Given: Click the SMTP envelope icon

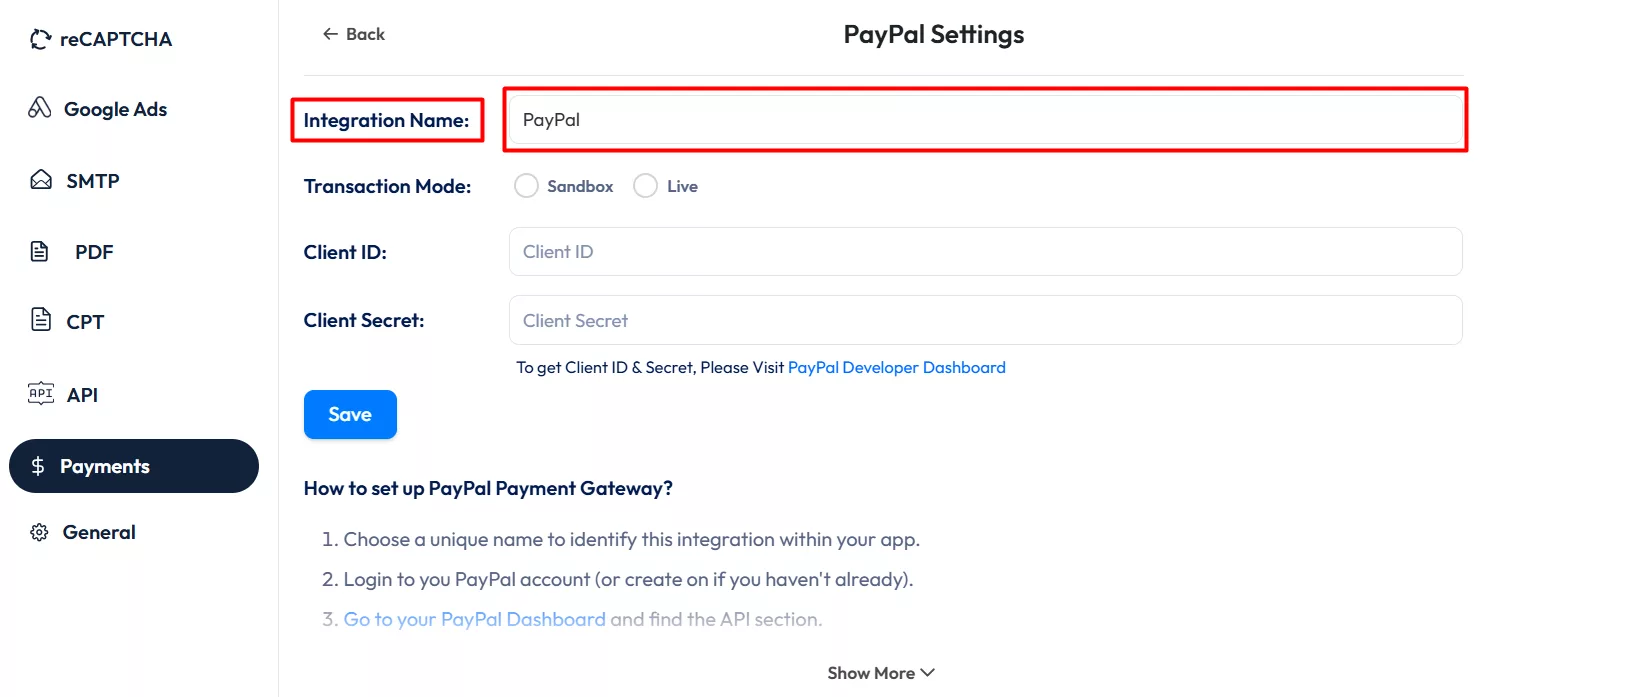Looking at the screenshot, I should [39, 180].
